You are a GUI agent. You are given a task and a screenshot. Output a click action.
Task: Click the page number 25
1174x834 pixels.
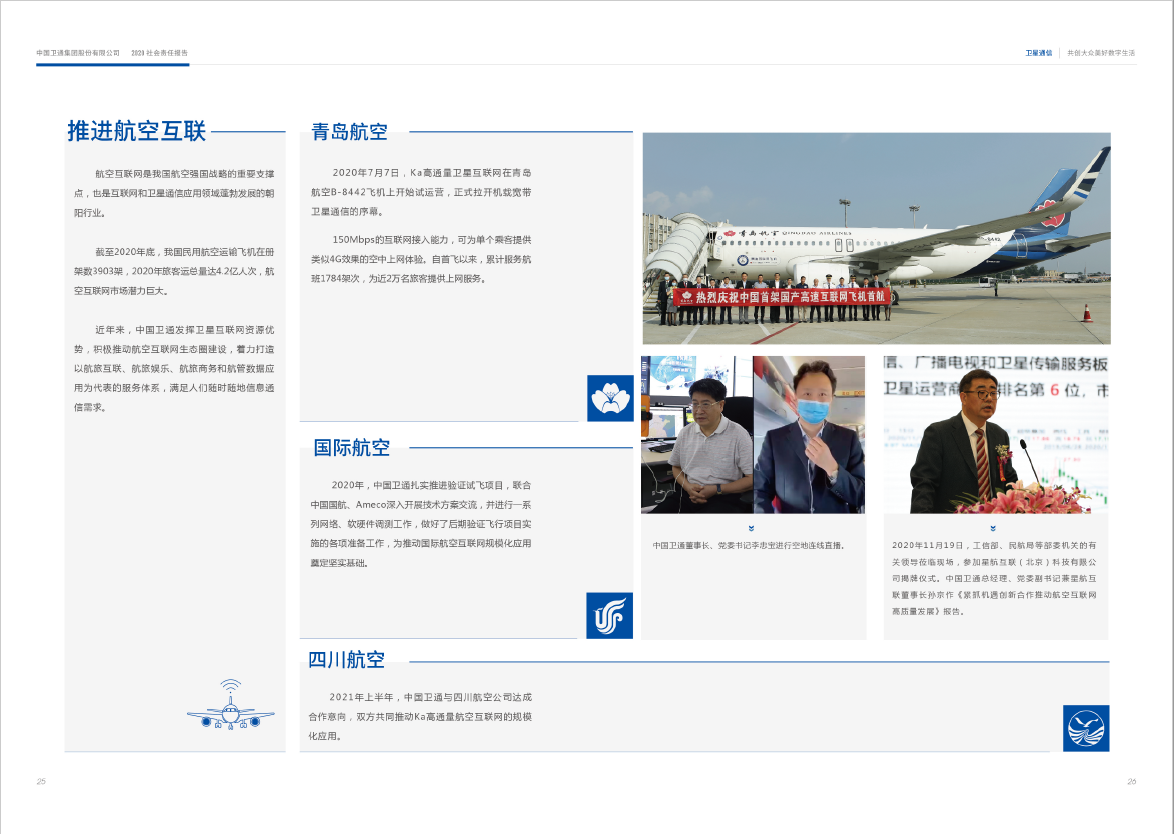(x=41, y=782)
